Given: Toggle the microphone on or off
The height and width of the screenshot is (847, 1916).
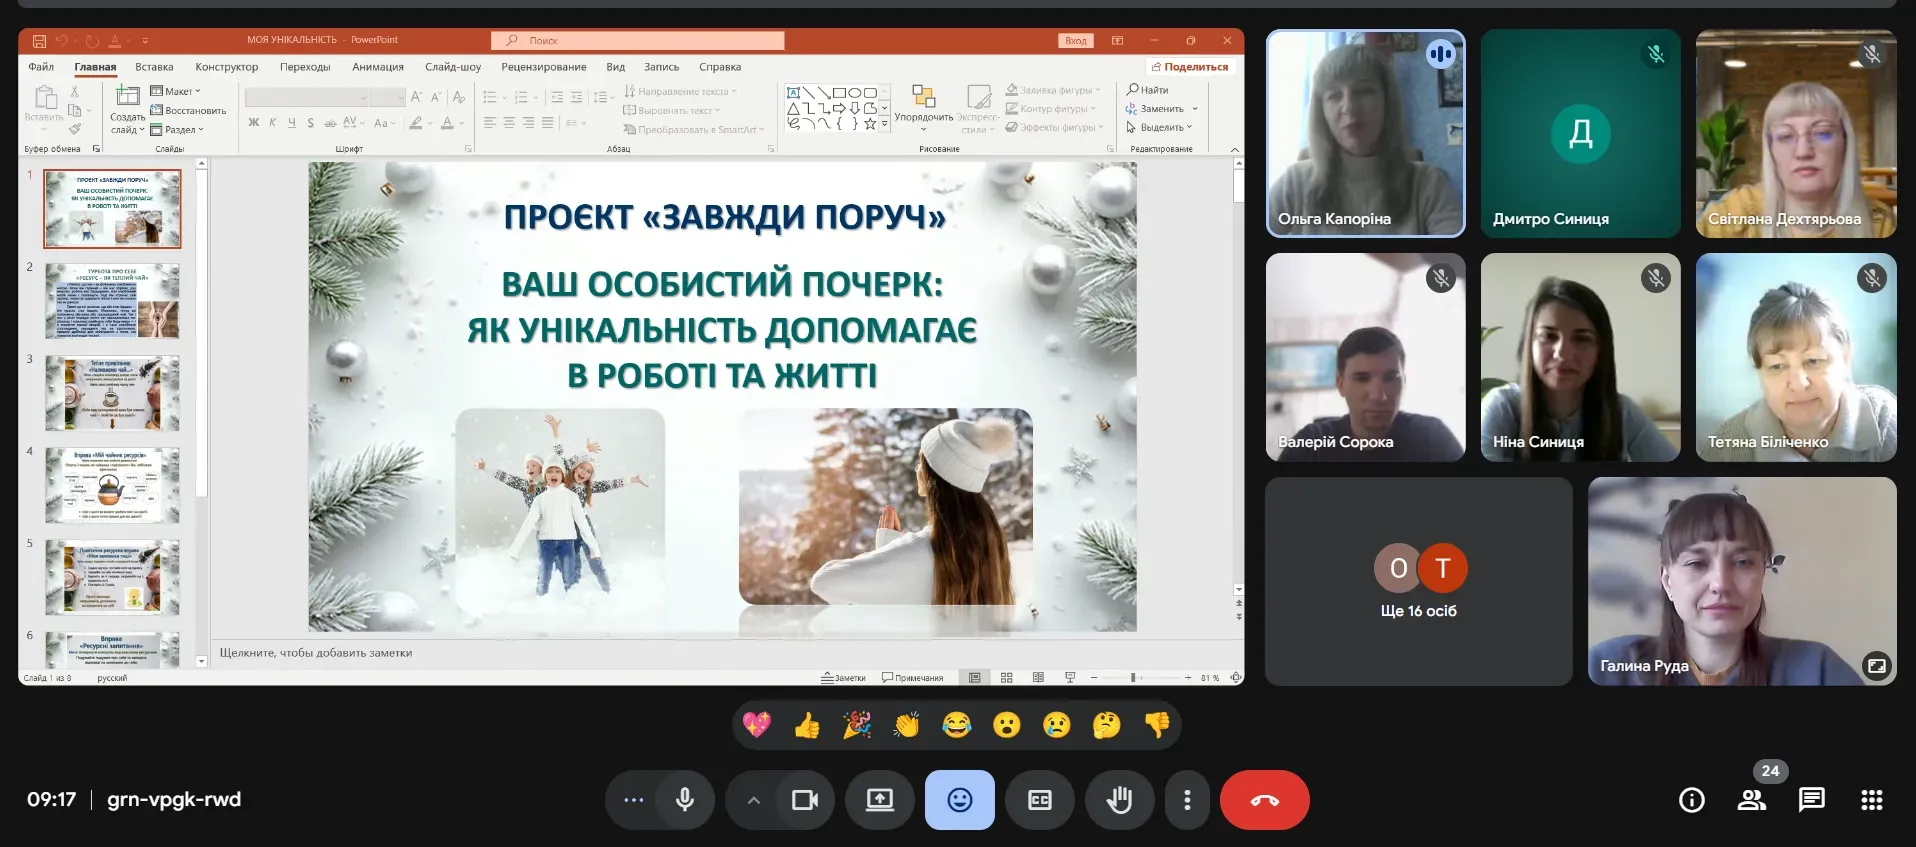Looking at the screenshot, I should click(x=685, y=800).
